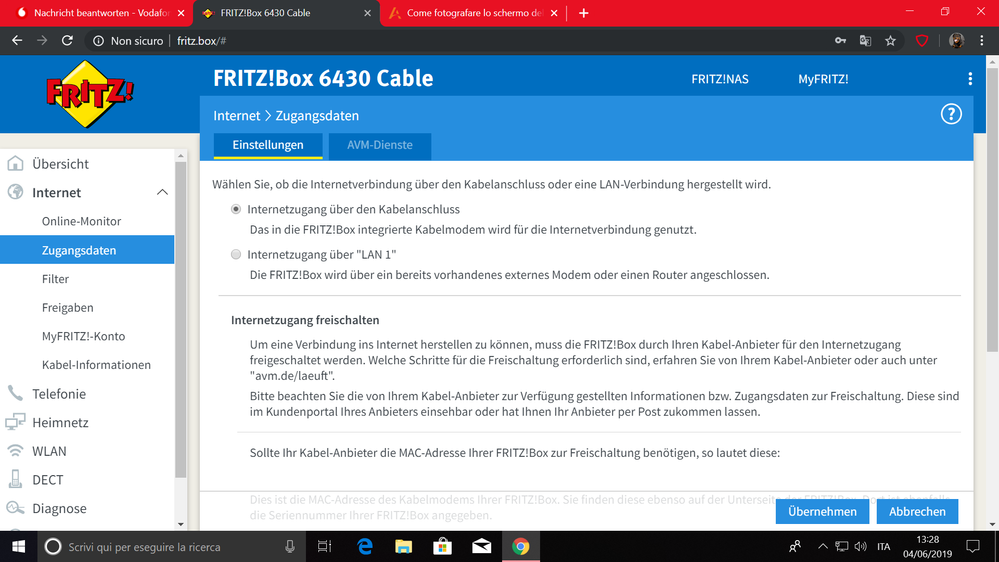The height and width of the screenshot is (562, 999).
Task: Click the DECT handset icon
Action: click(x=15, y=479)
